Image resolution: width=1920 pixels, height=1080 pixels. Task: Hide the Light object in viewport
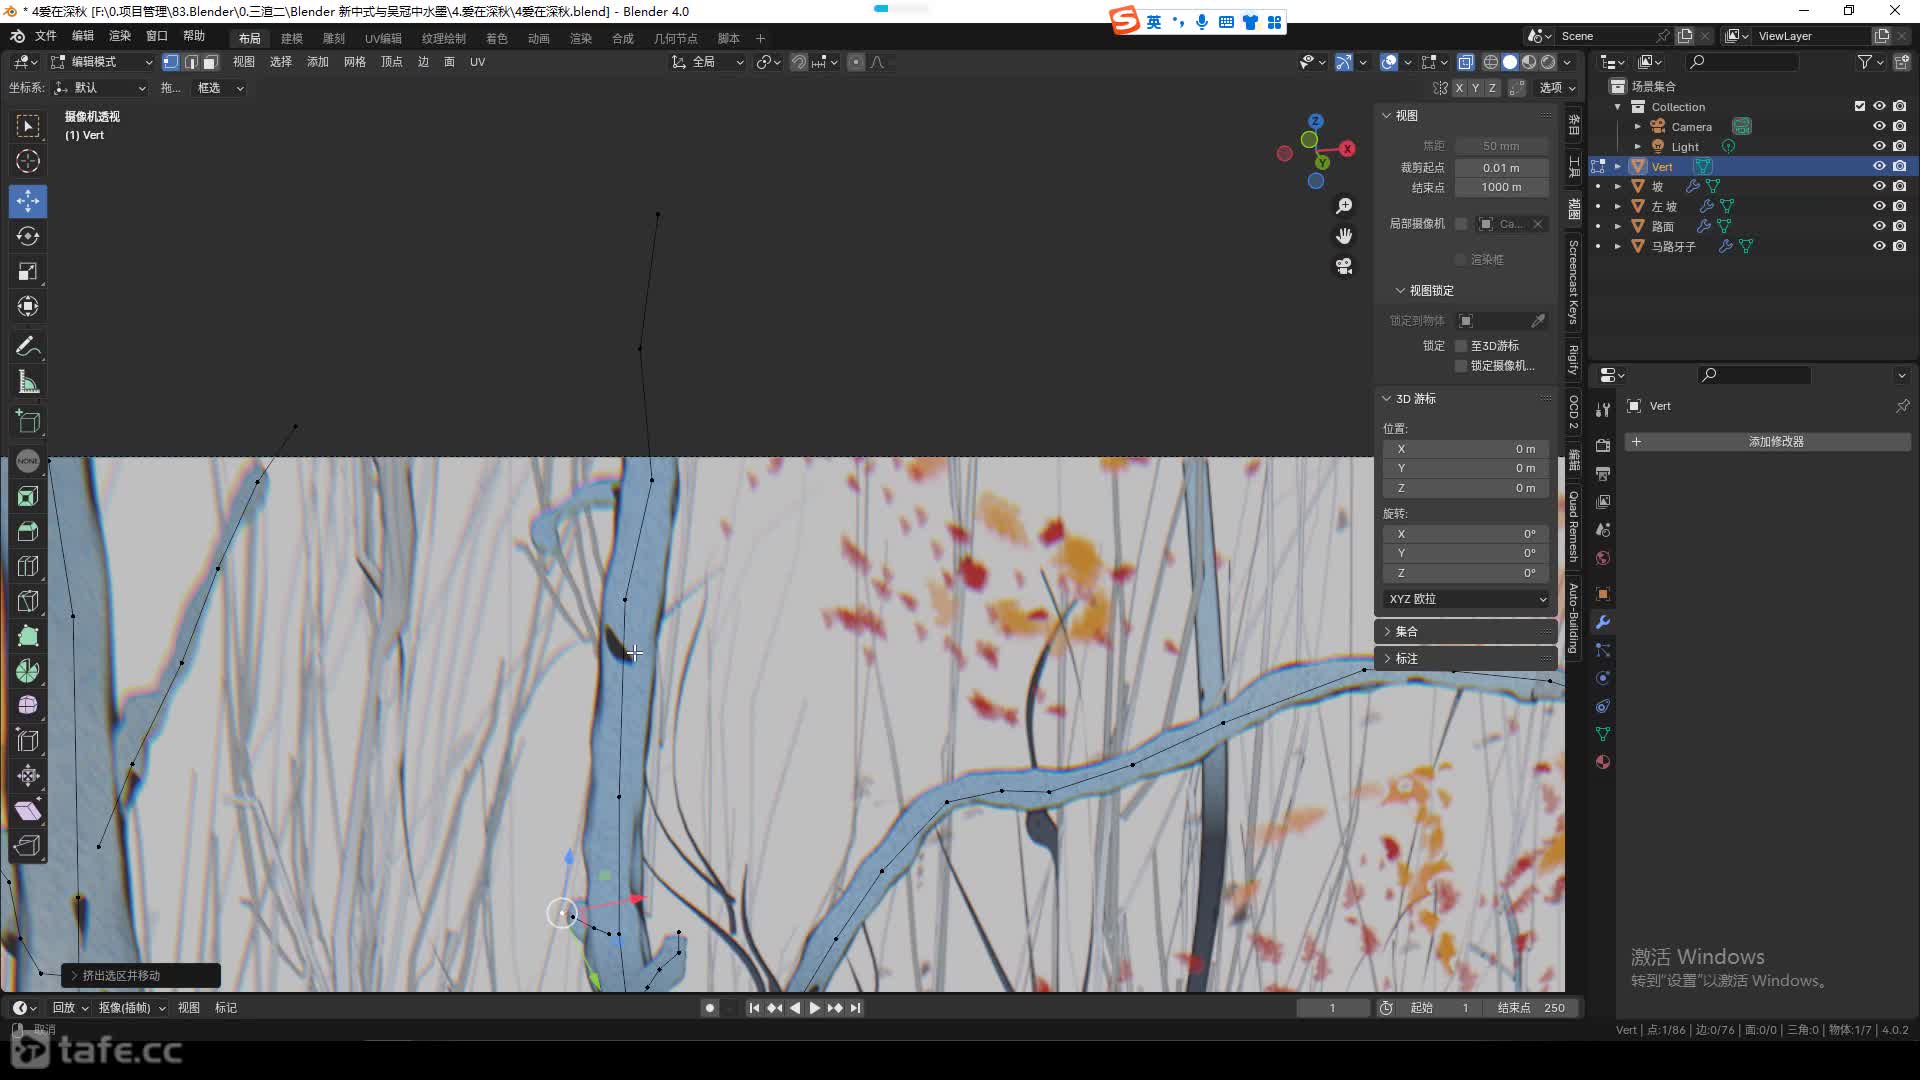click(1879, 146)
